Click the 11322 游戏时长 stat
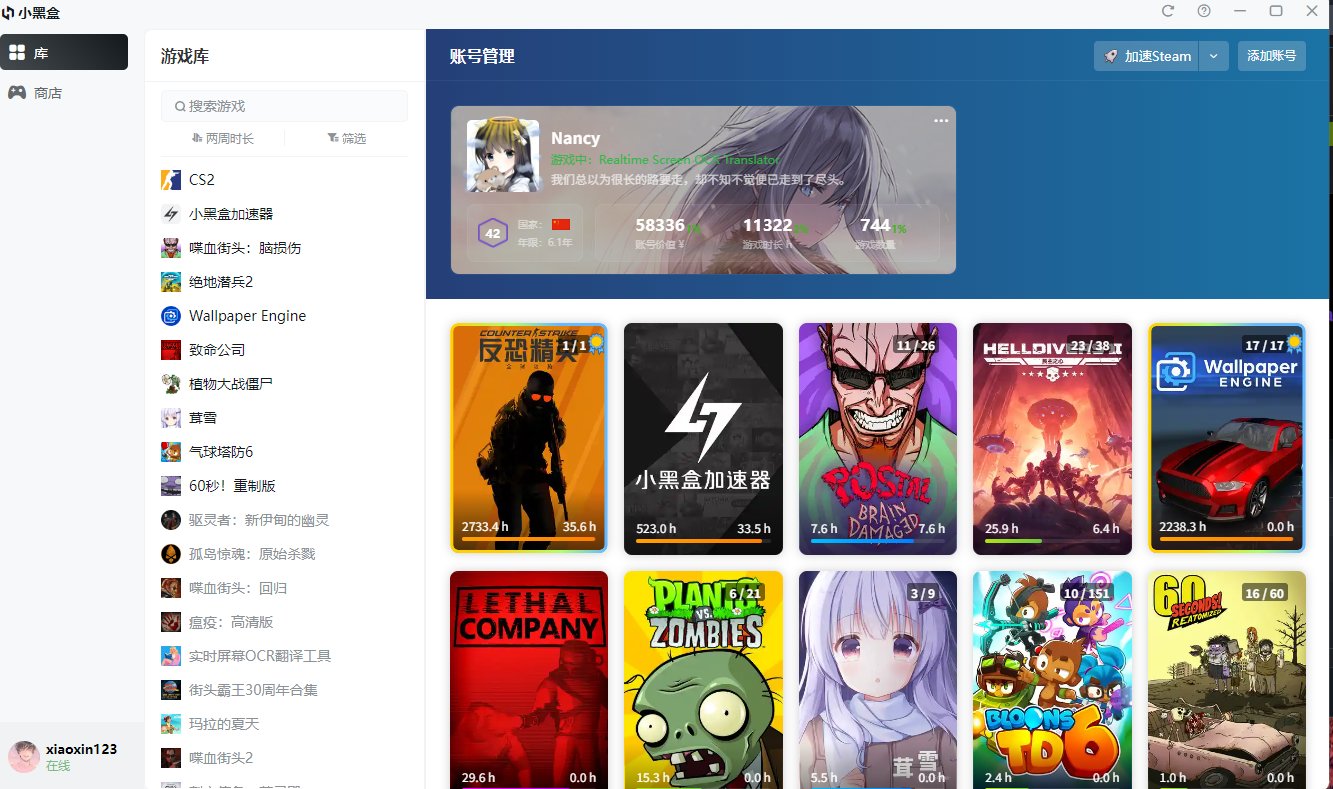 click(x=768, y=233)
